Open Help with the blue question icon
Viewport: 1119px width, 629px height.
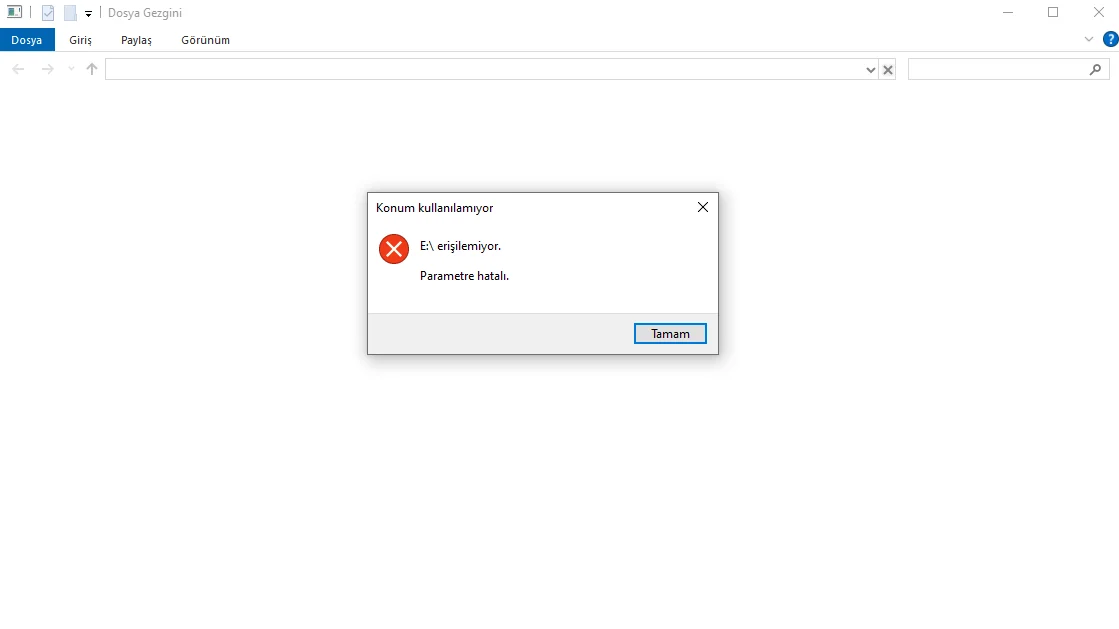[1110, 39]
